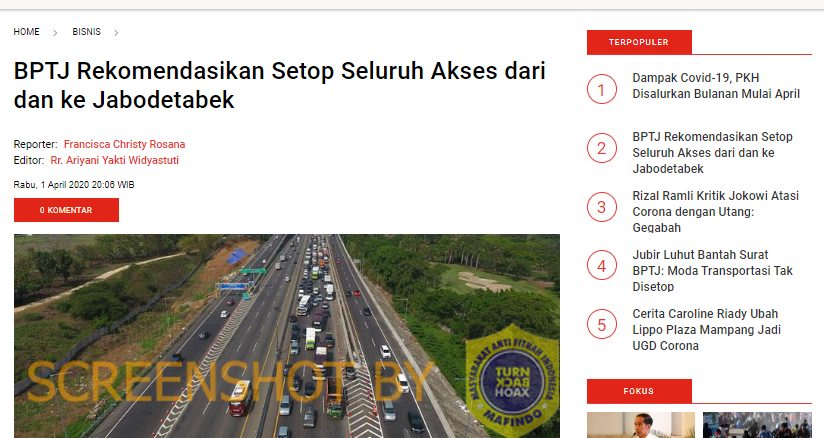824x438 pixels.
Task: Select the TERPOPULER tab header
Action: [x=639, y=42]
